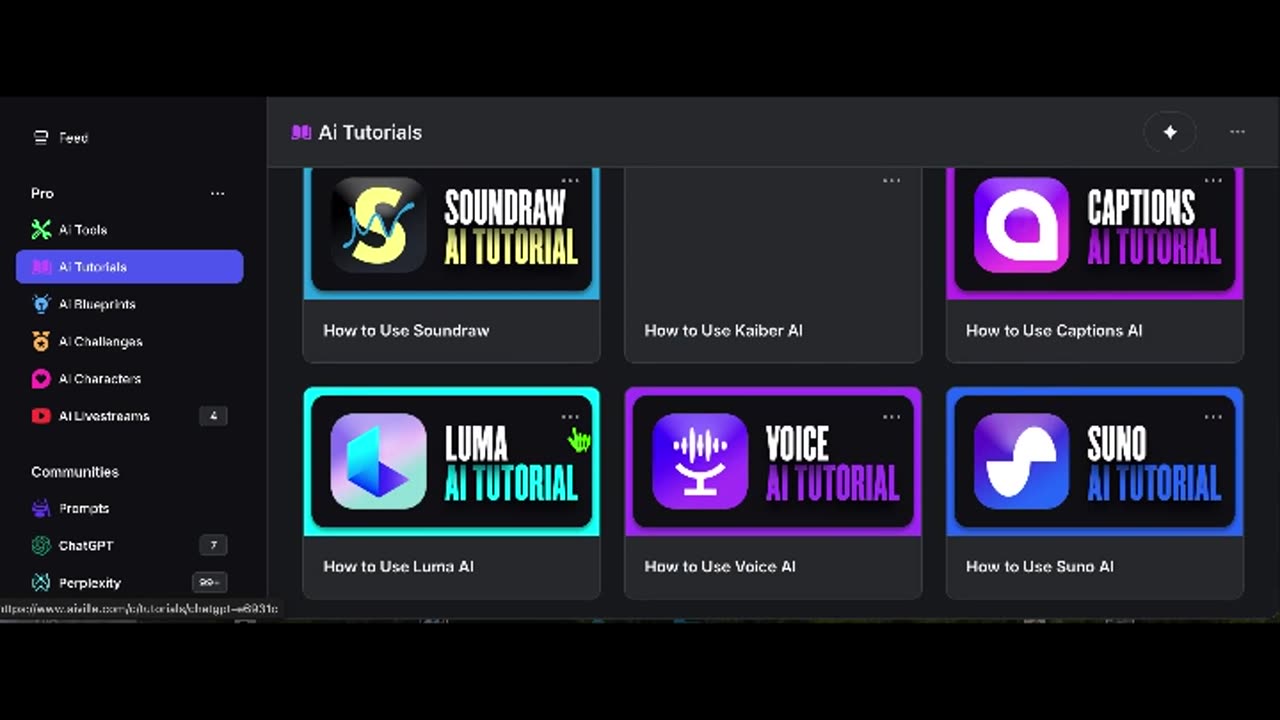Image resolution: width=1280 pixels, height=720 pixels.
Task: Open How to Use Captions AI post
Action: [1054, 330]
